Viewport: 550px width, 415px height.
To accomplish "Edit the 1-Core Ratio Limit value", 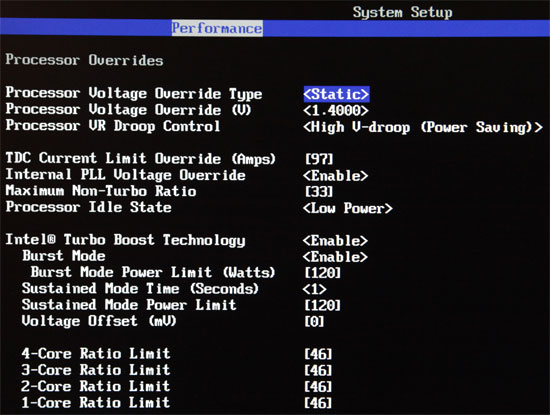I will click(318, 403).
